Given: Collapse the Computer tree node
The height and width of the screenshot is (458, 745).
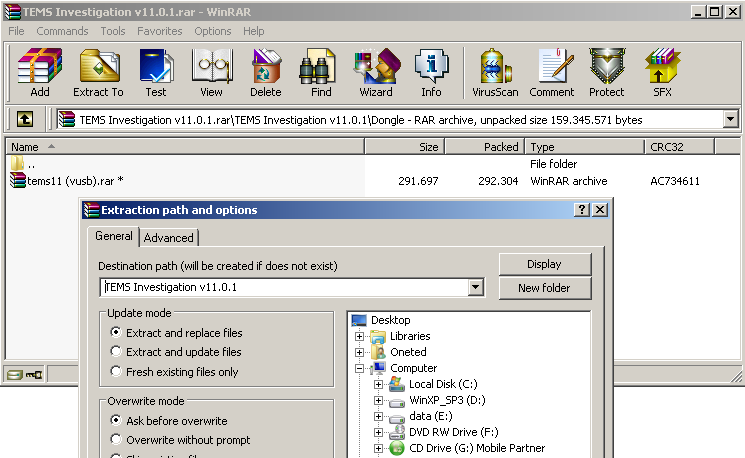Looking at the screenshot, I should pyautogui.click(x=359, y=368).
